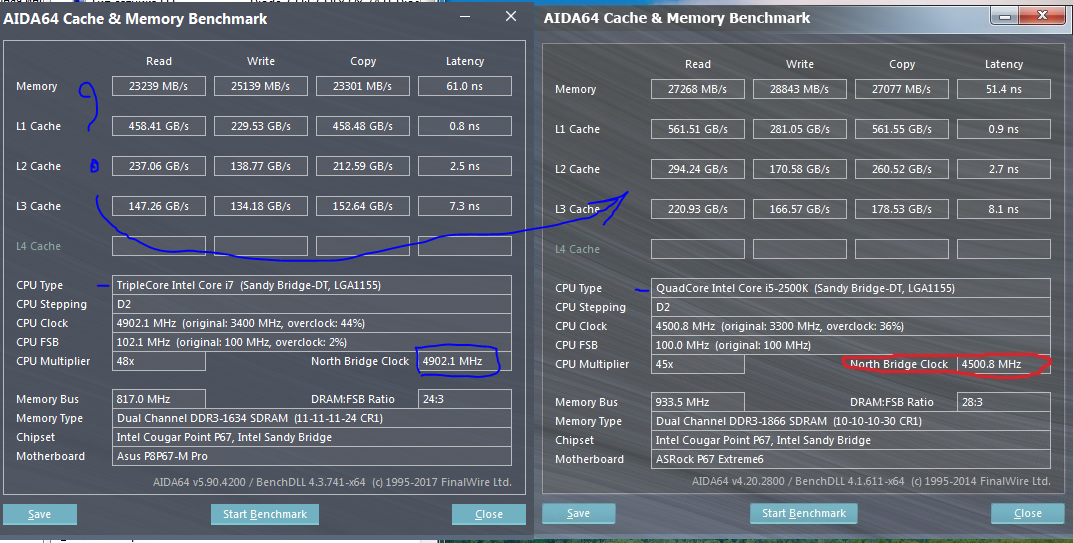Select L2 Cache Read 237.06 GB/s
1073x543 pixels.
tap(159, 166)
